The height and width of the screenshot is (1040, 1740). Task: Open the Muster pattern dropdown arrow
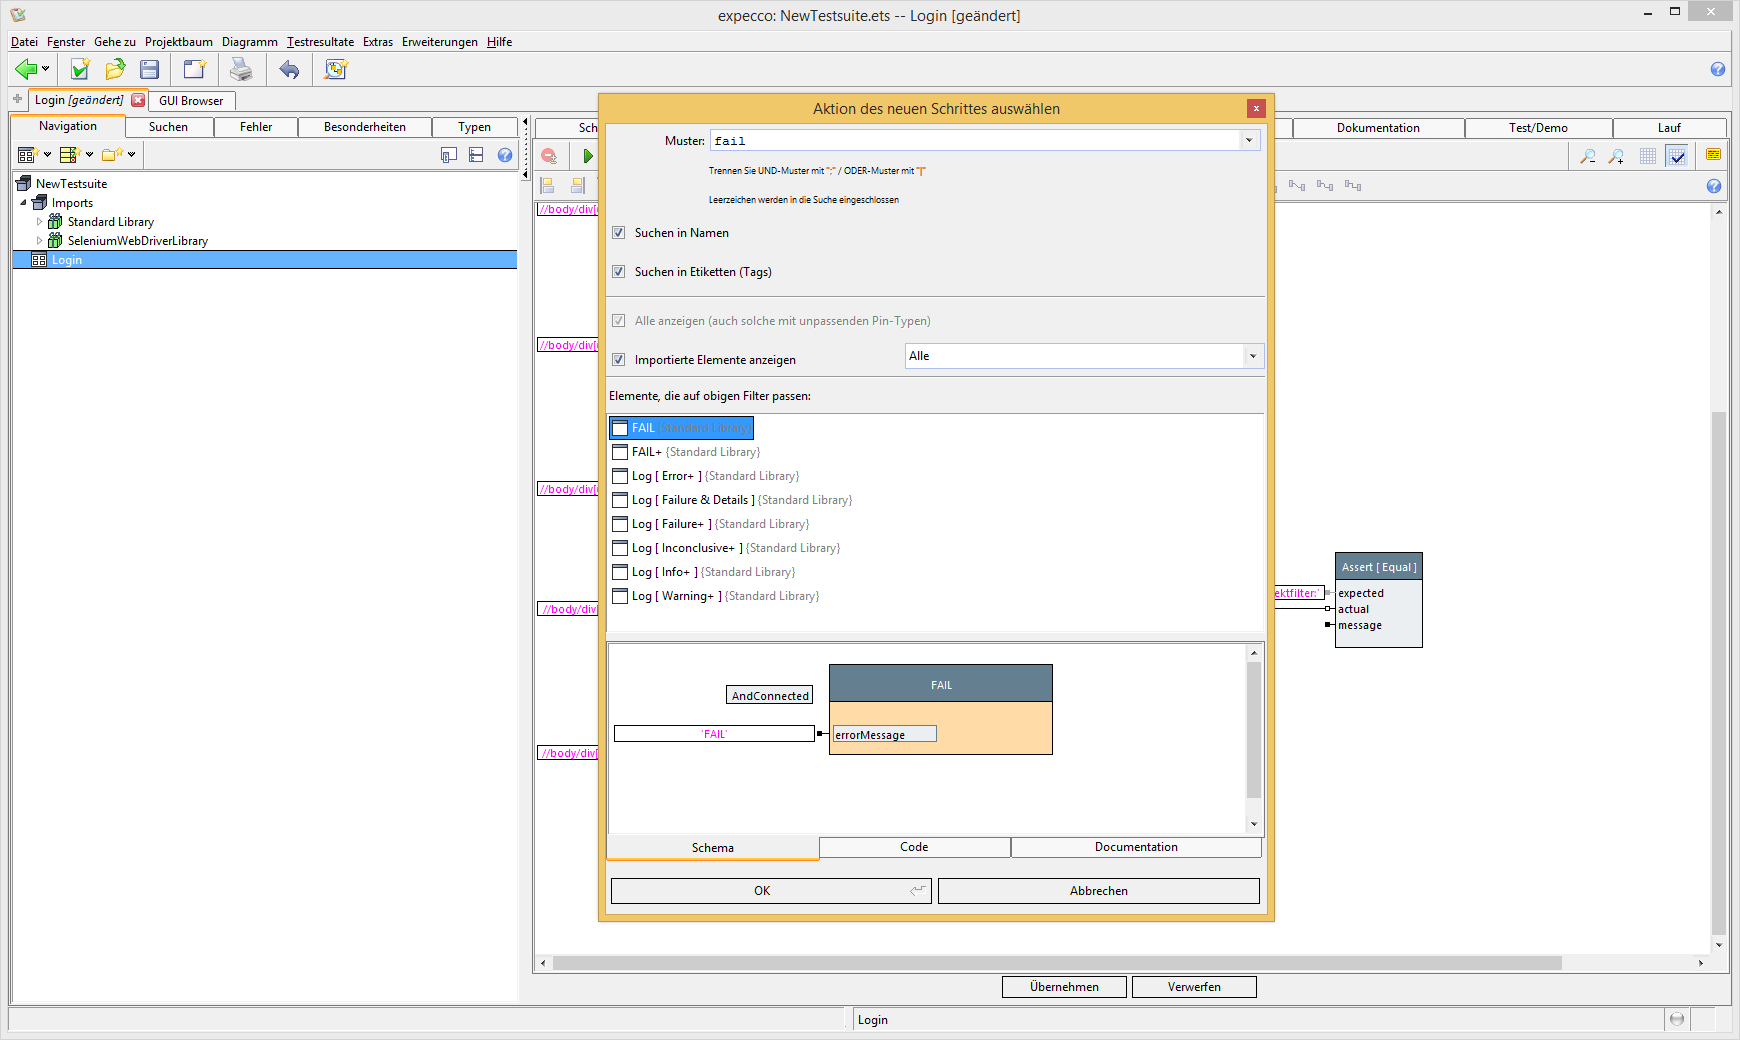(1249, 141)
